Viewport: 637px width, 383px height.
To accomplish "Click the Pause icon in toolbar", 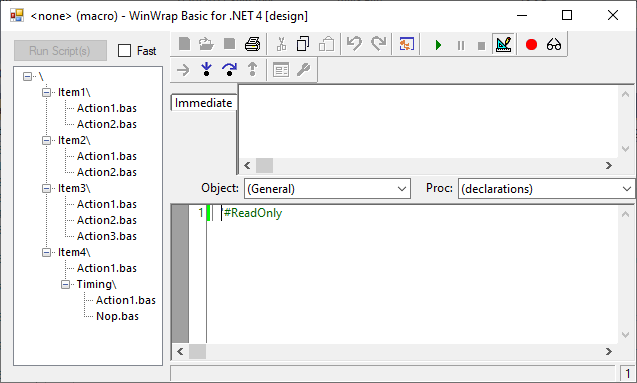I will 461,45.
